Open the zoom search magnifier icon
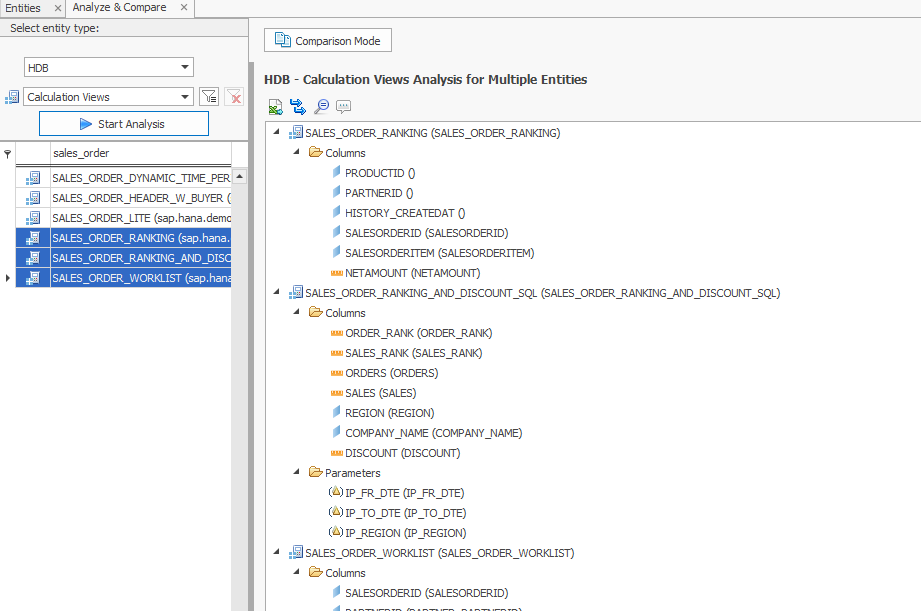 320,106
